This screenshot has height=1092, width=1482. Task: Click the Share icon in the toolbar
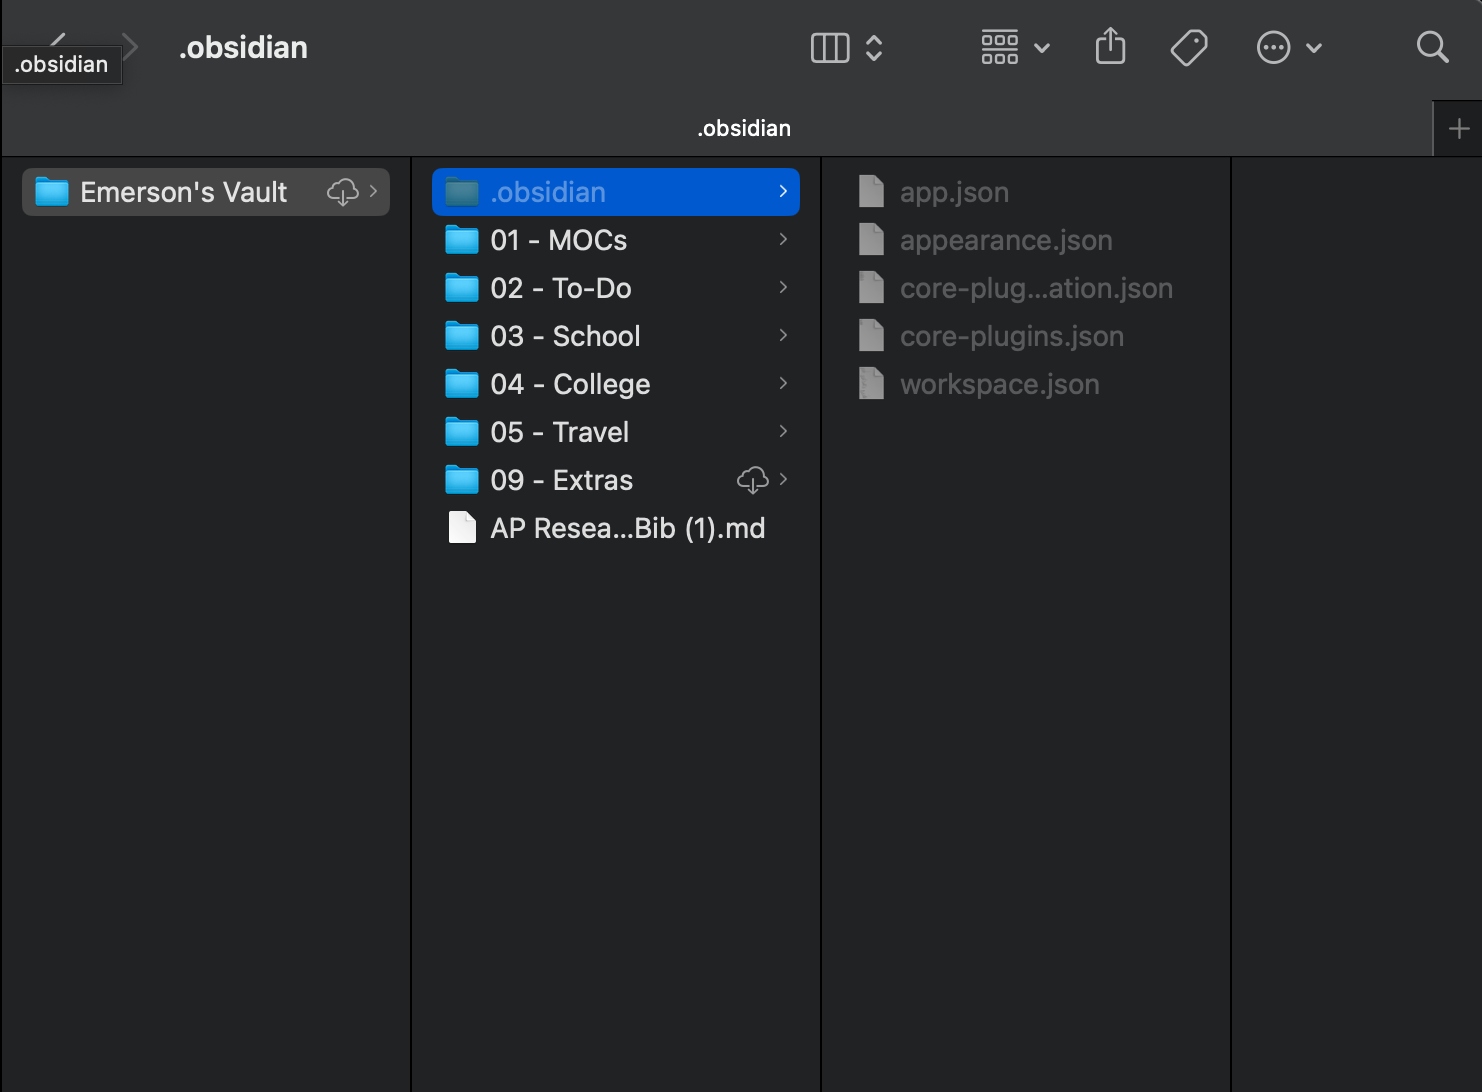[x=1110, y=47]
